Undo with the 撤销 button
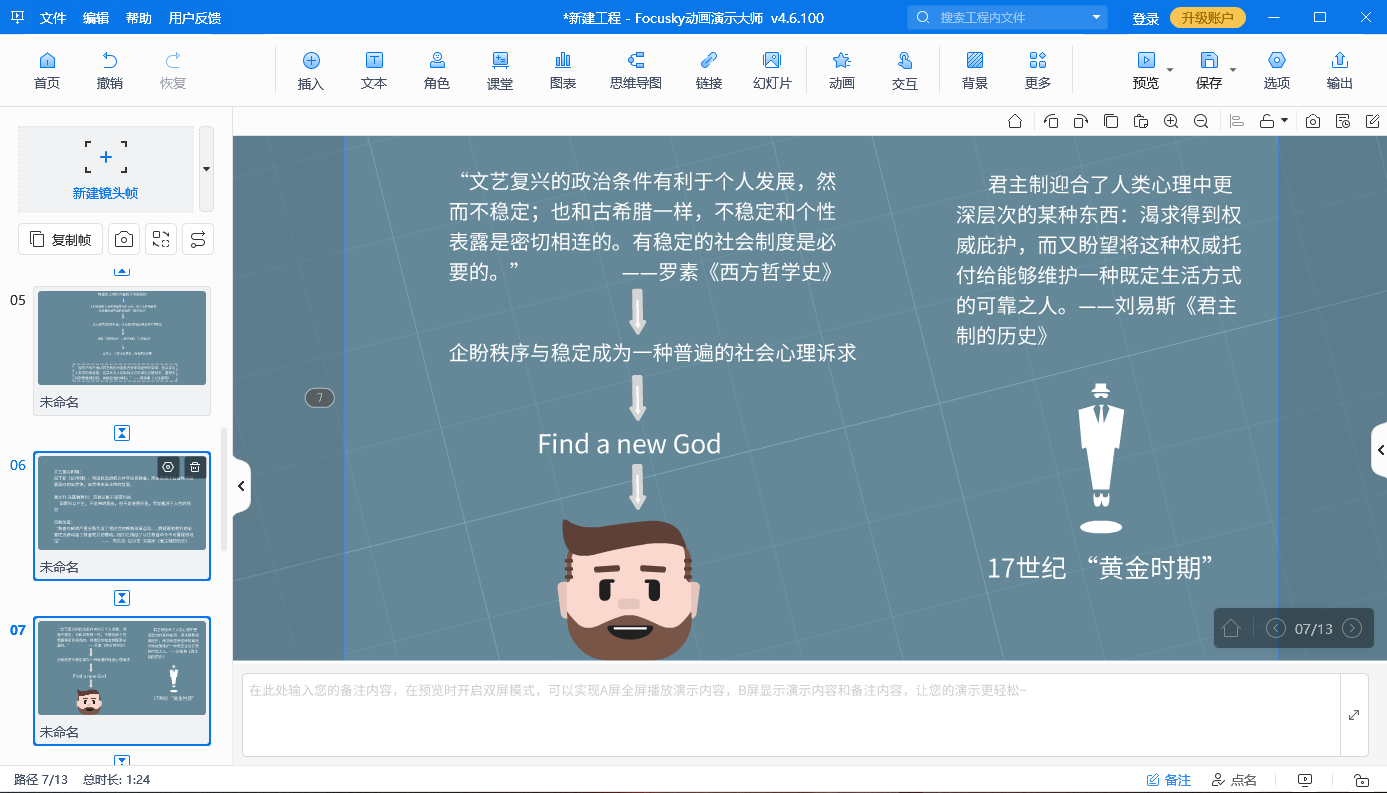Viewport: 1387px width, 793px height. click(x=110, y=70)
